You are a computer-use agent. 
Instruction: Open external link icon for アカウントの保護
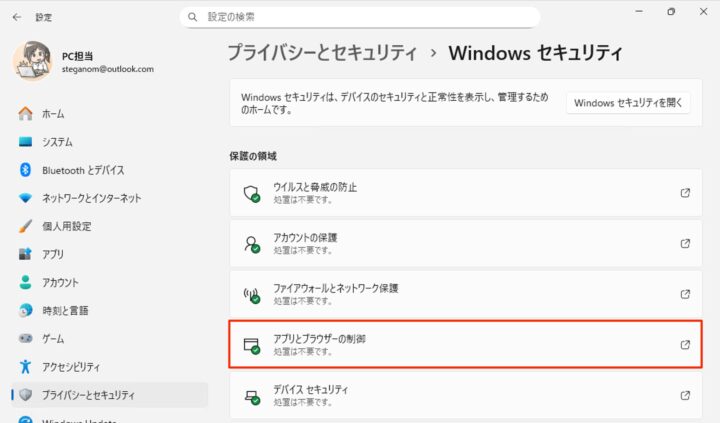click(685, 243)
